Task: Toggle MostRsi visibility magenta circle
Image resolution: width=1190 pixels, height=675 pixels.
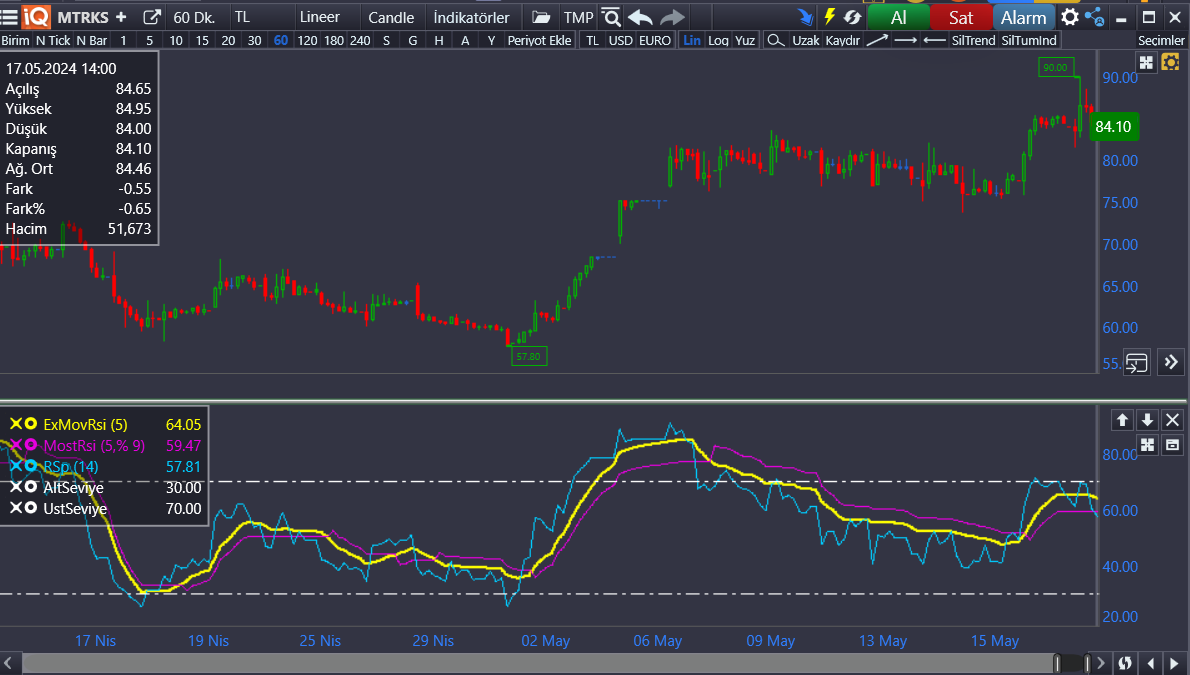Action: pyautogui.click(x=30, y=445)
